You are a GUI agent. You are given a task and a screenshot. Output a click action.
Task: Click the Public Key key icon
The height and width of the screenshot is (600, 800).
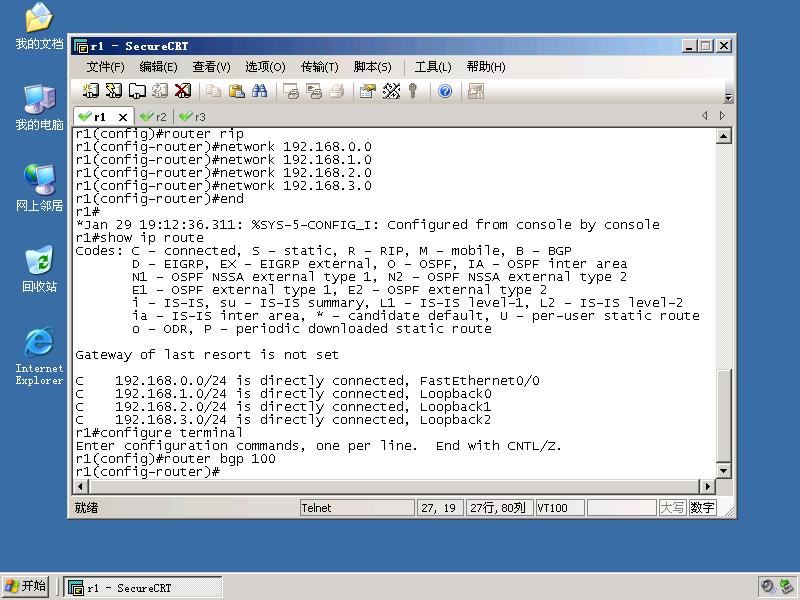tap(413, 91)
